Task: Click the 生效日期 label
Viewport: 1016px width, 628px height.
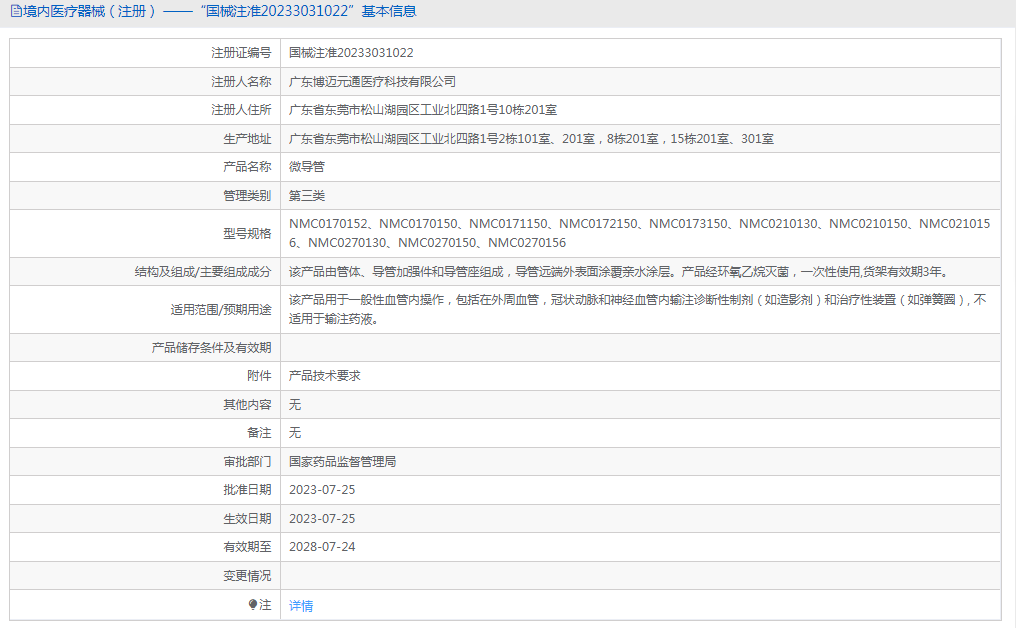Action: [x=247, y=519]
